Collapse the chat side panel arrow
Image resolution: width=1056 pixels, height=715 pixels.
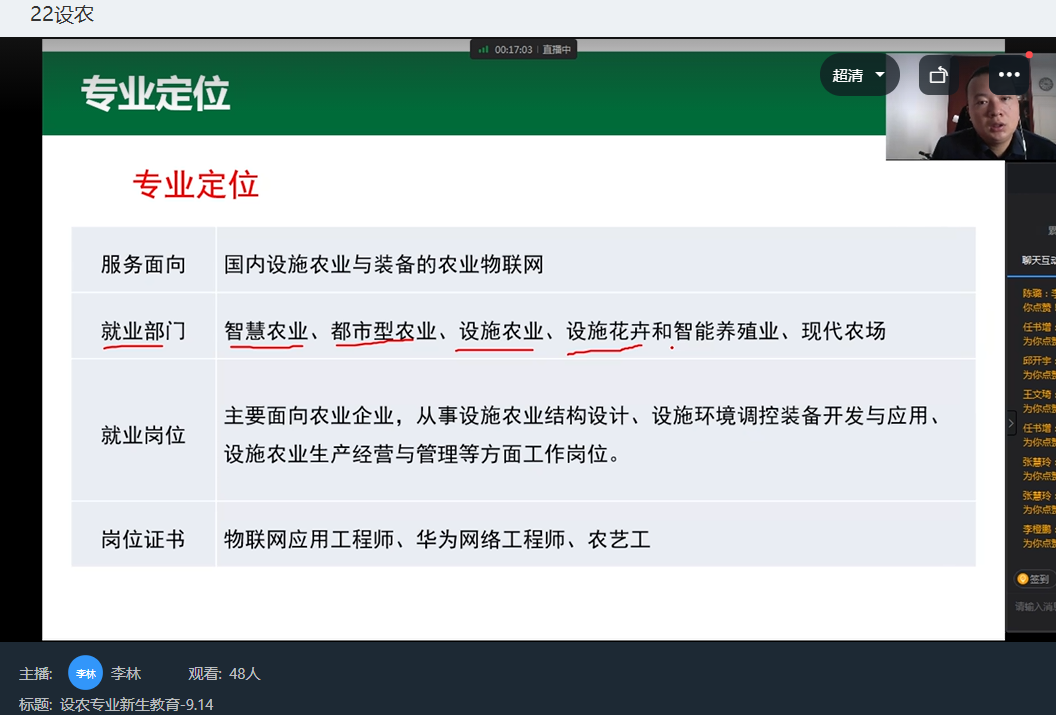coord(1011,423)
